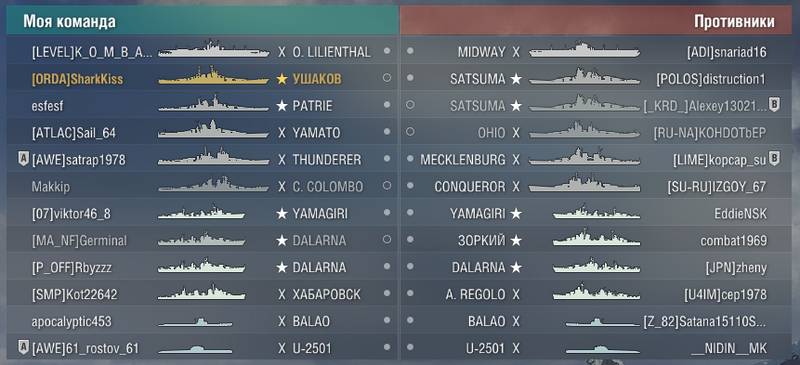This screenshot has width=800, height=365.
Task: Select enemy player EddieNSK name
Action: pos(741,214)
